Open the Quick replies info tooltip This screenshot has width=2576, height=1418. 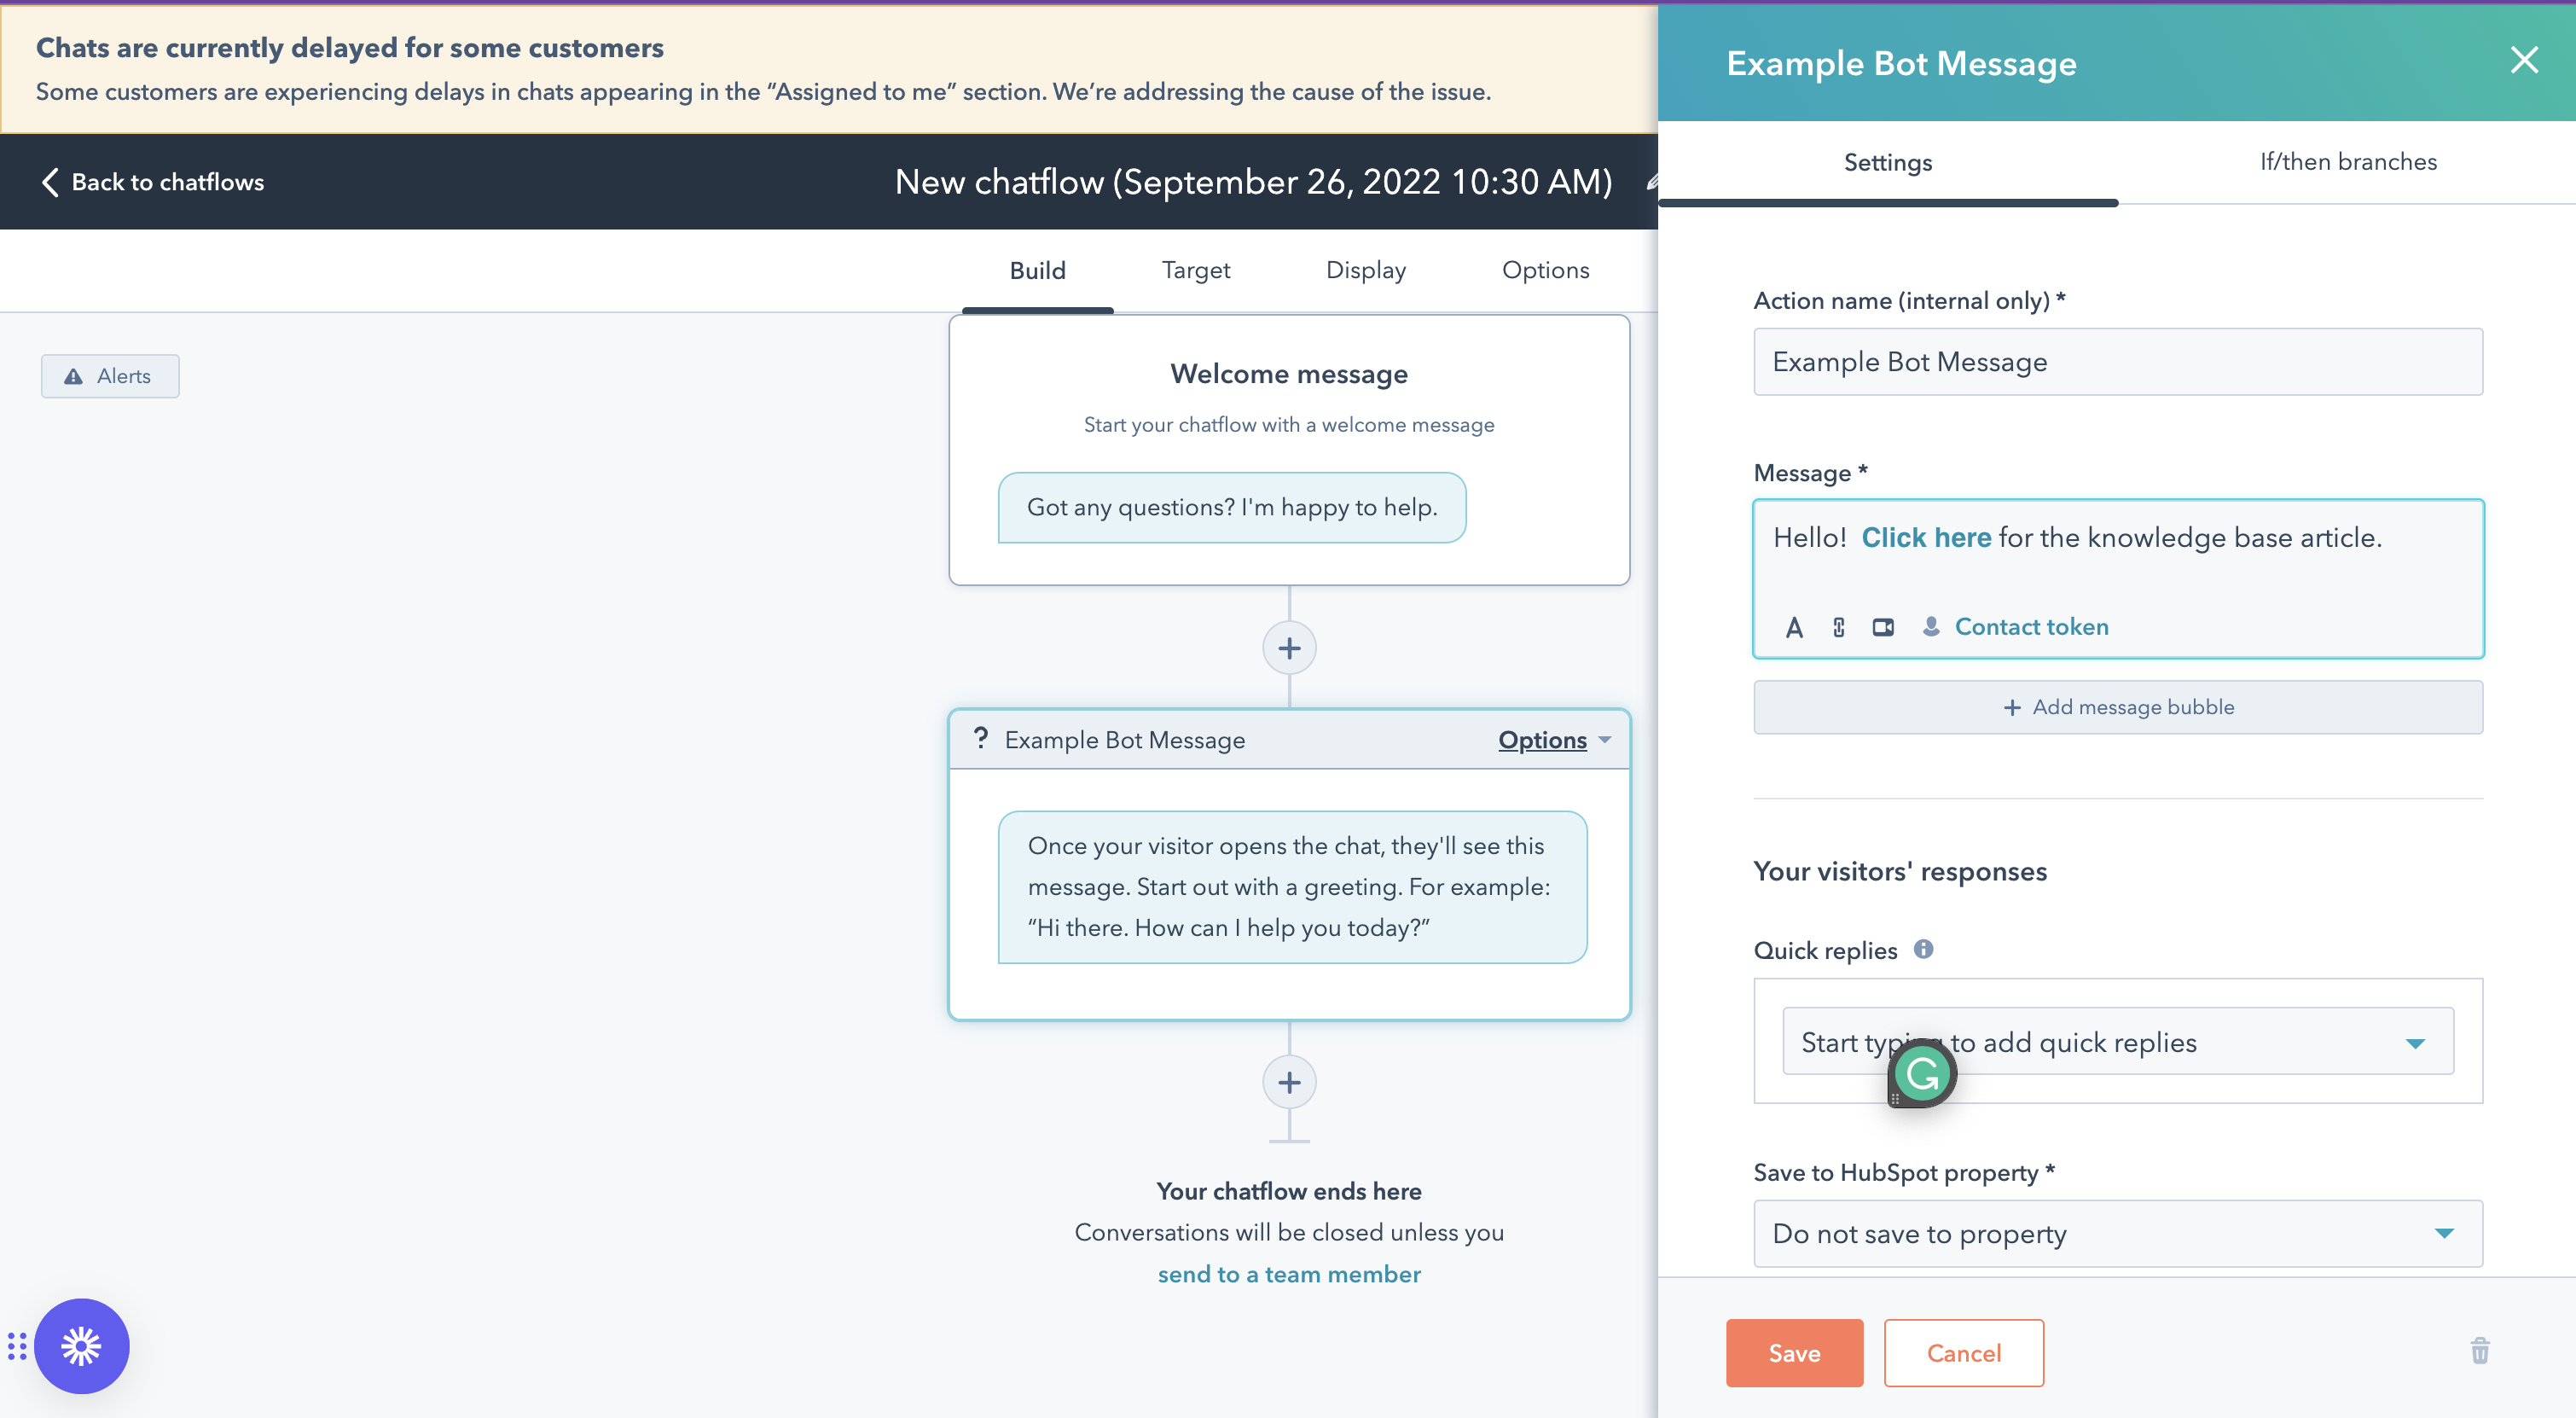click(x=1925, y=950)
